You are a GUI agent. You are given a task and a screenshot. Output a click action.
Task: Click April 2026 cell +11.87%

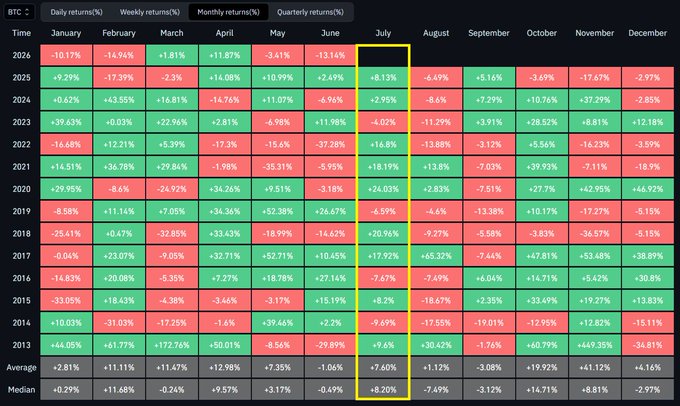[225, 55]
